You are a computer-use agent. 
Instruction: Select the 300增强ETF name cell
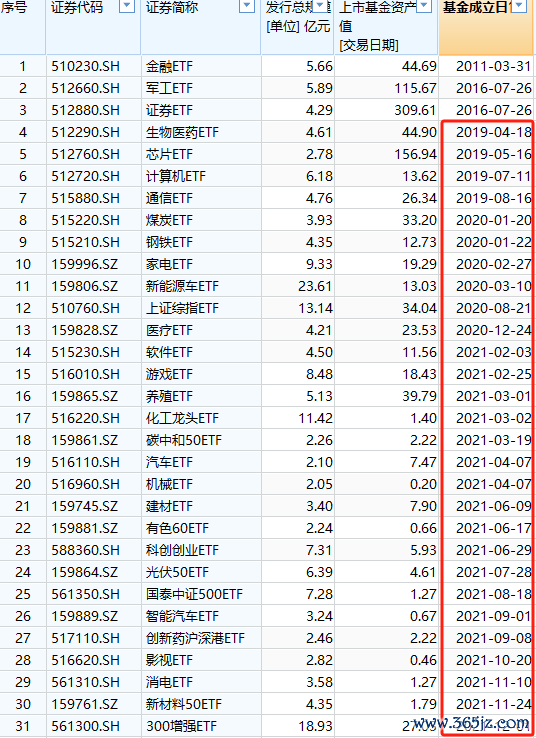tap(201, 726)
